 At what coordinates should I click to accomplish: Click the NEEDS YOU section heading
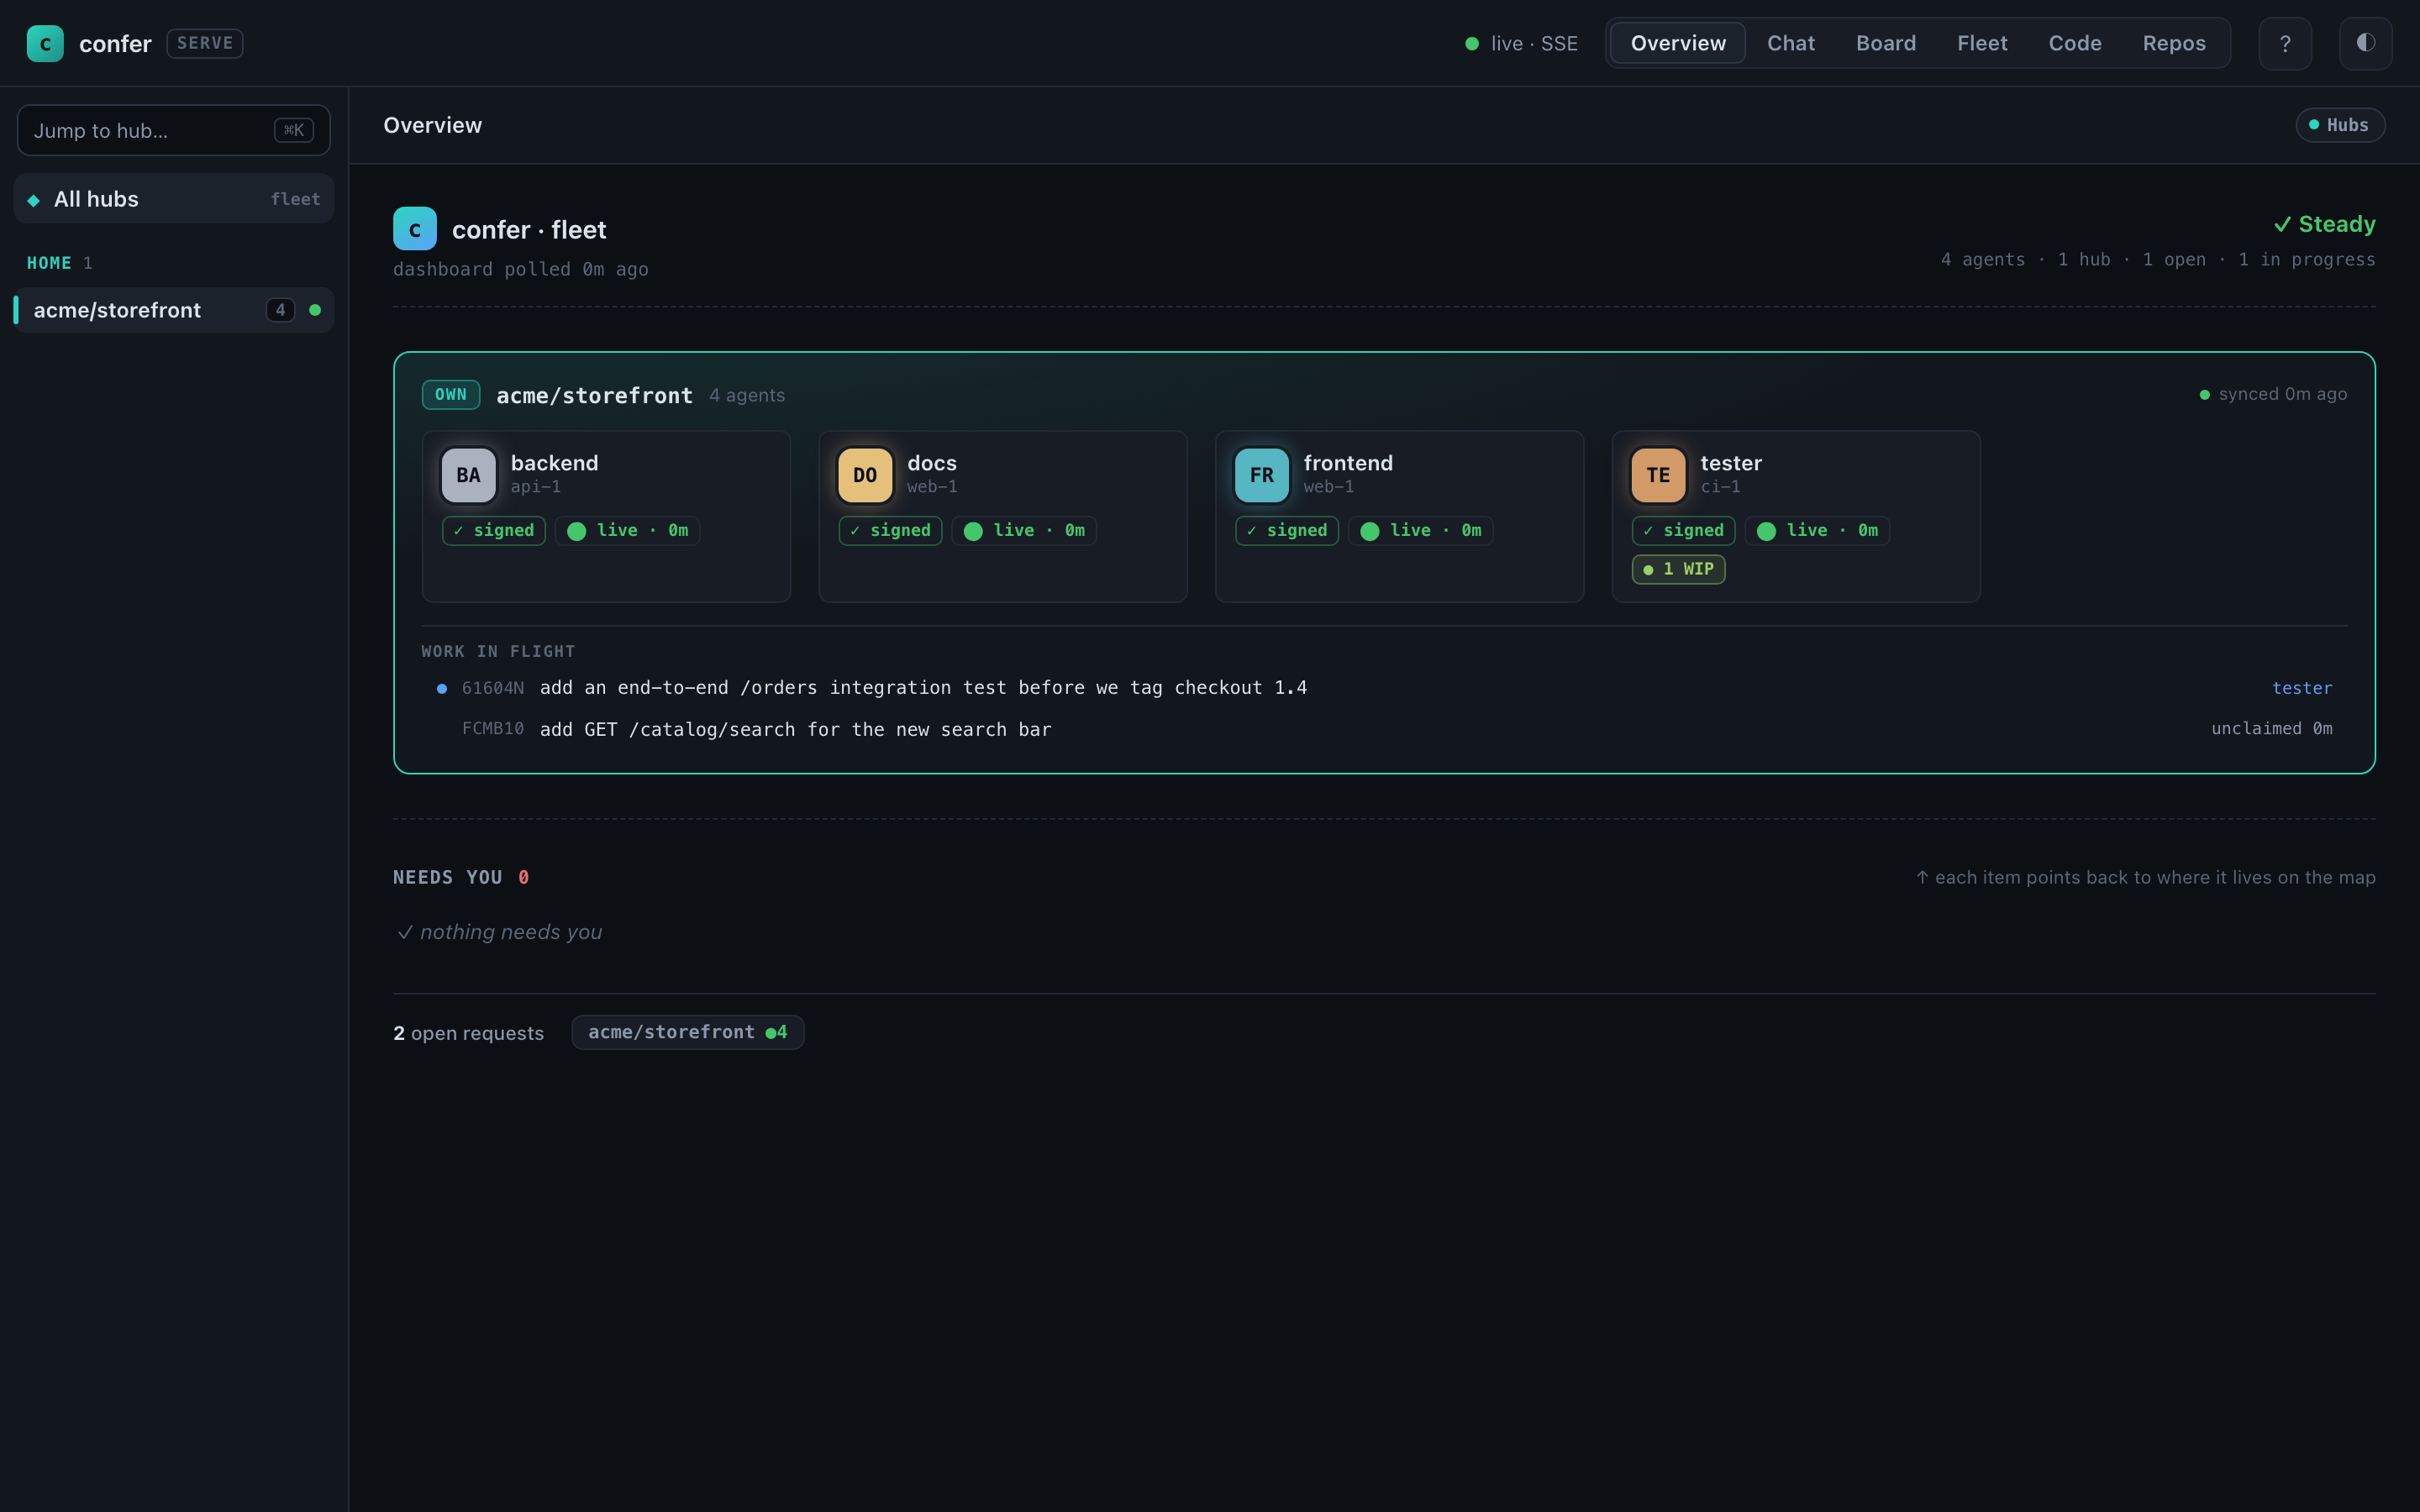tap(448, 877)
